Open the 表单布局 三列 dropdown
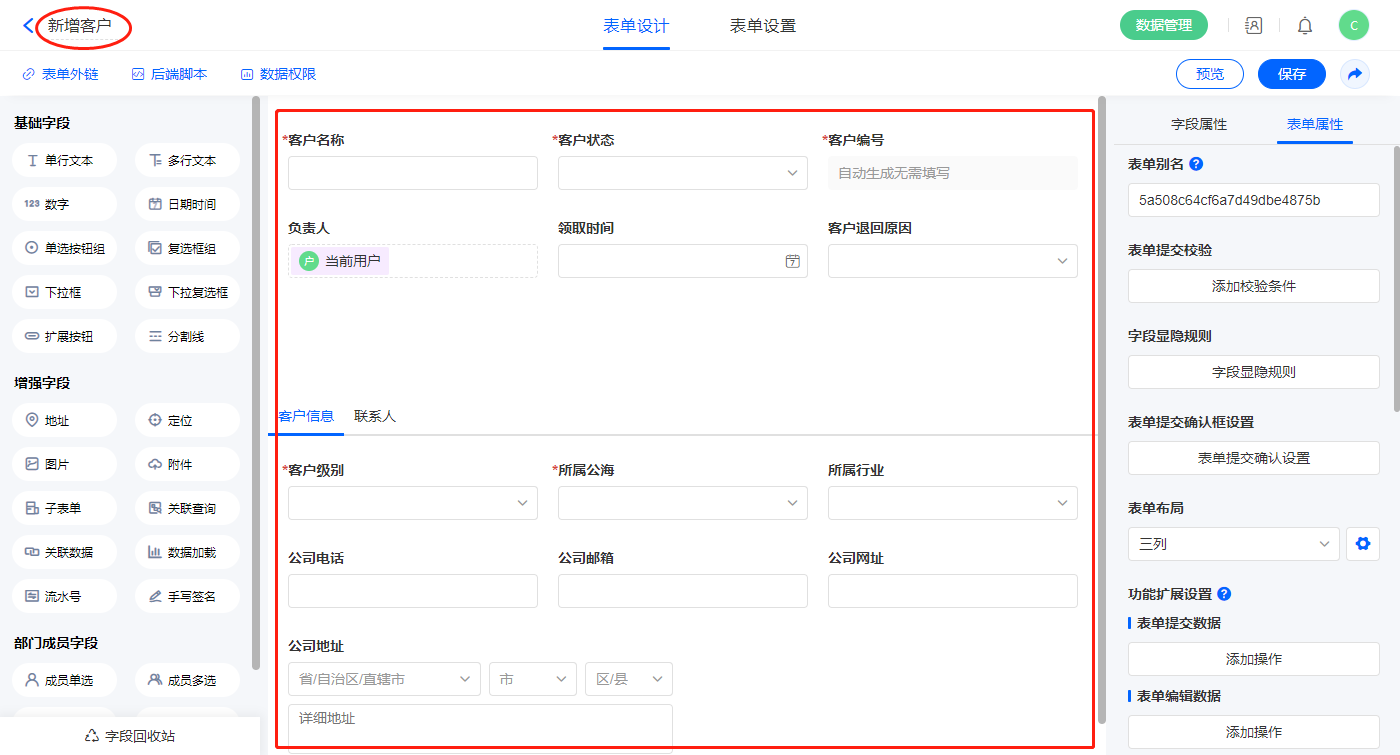The image size is (1400, 755). point(1233,544)
